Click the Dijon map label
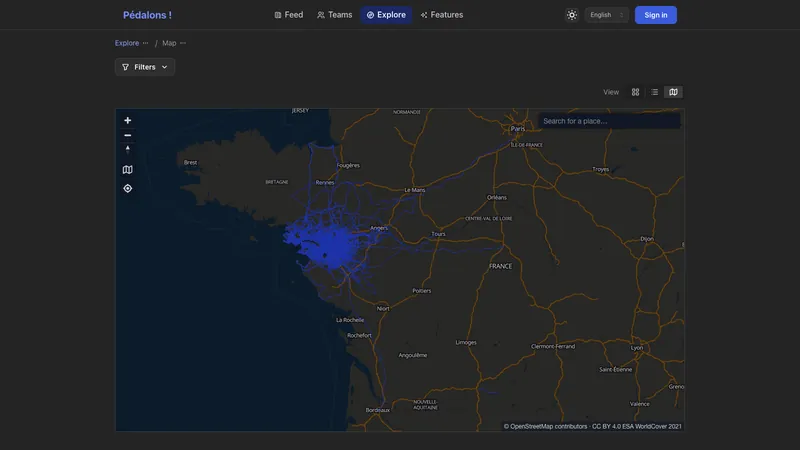800x450 pixels. [647, 239]
